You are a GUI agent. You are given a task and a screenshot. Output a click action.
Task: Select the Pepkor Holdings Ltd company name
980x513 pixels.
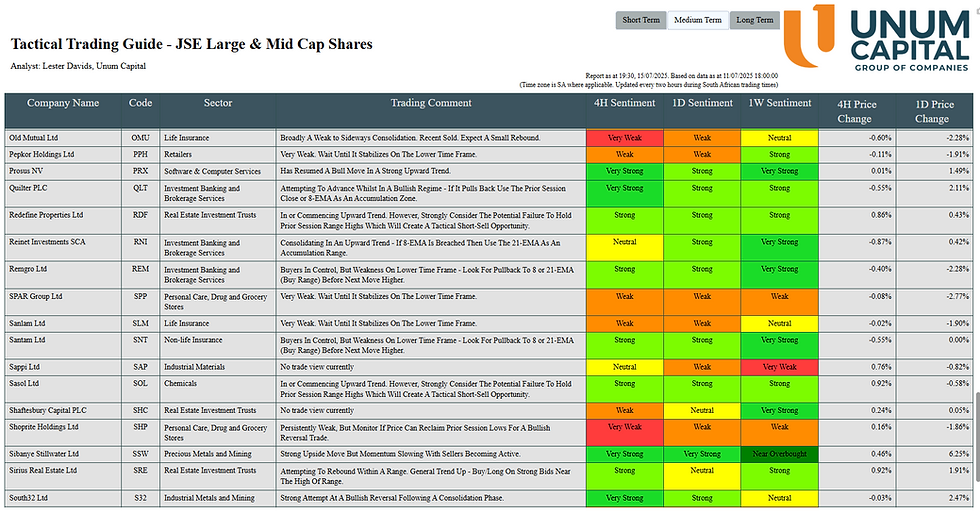41,154
